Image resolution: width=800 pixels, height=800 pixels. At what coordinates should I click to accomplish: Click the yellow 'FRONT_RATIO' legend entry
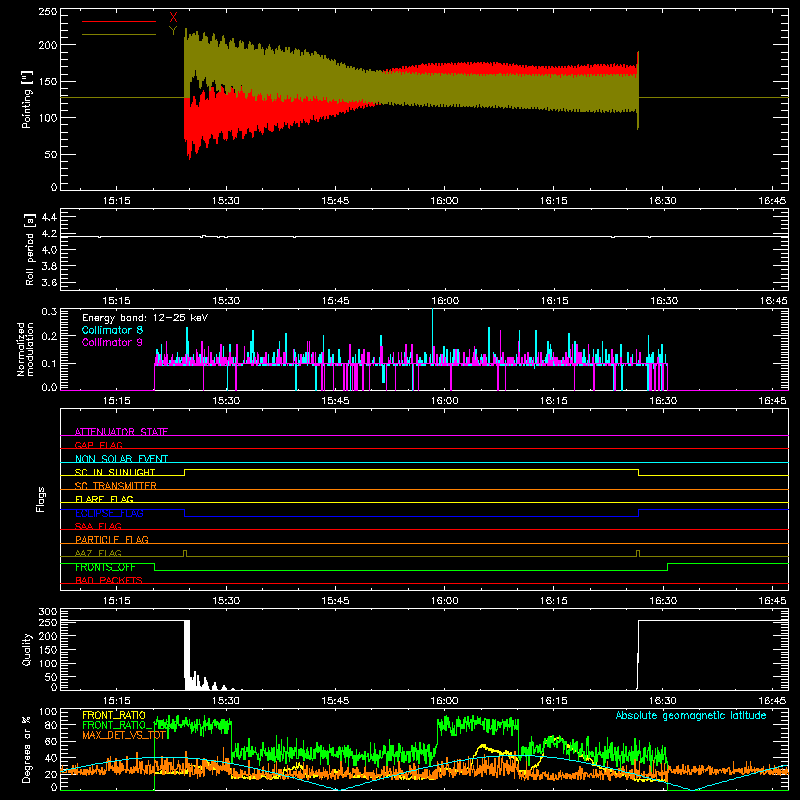[x=114, y=715]
